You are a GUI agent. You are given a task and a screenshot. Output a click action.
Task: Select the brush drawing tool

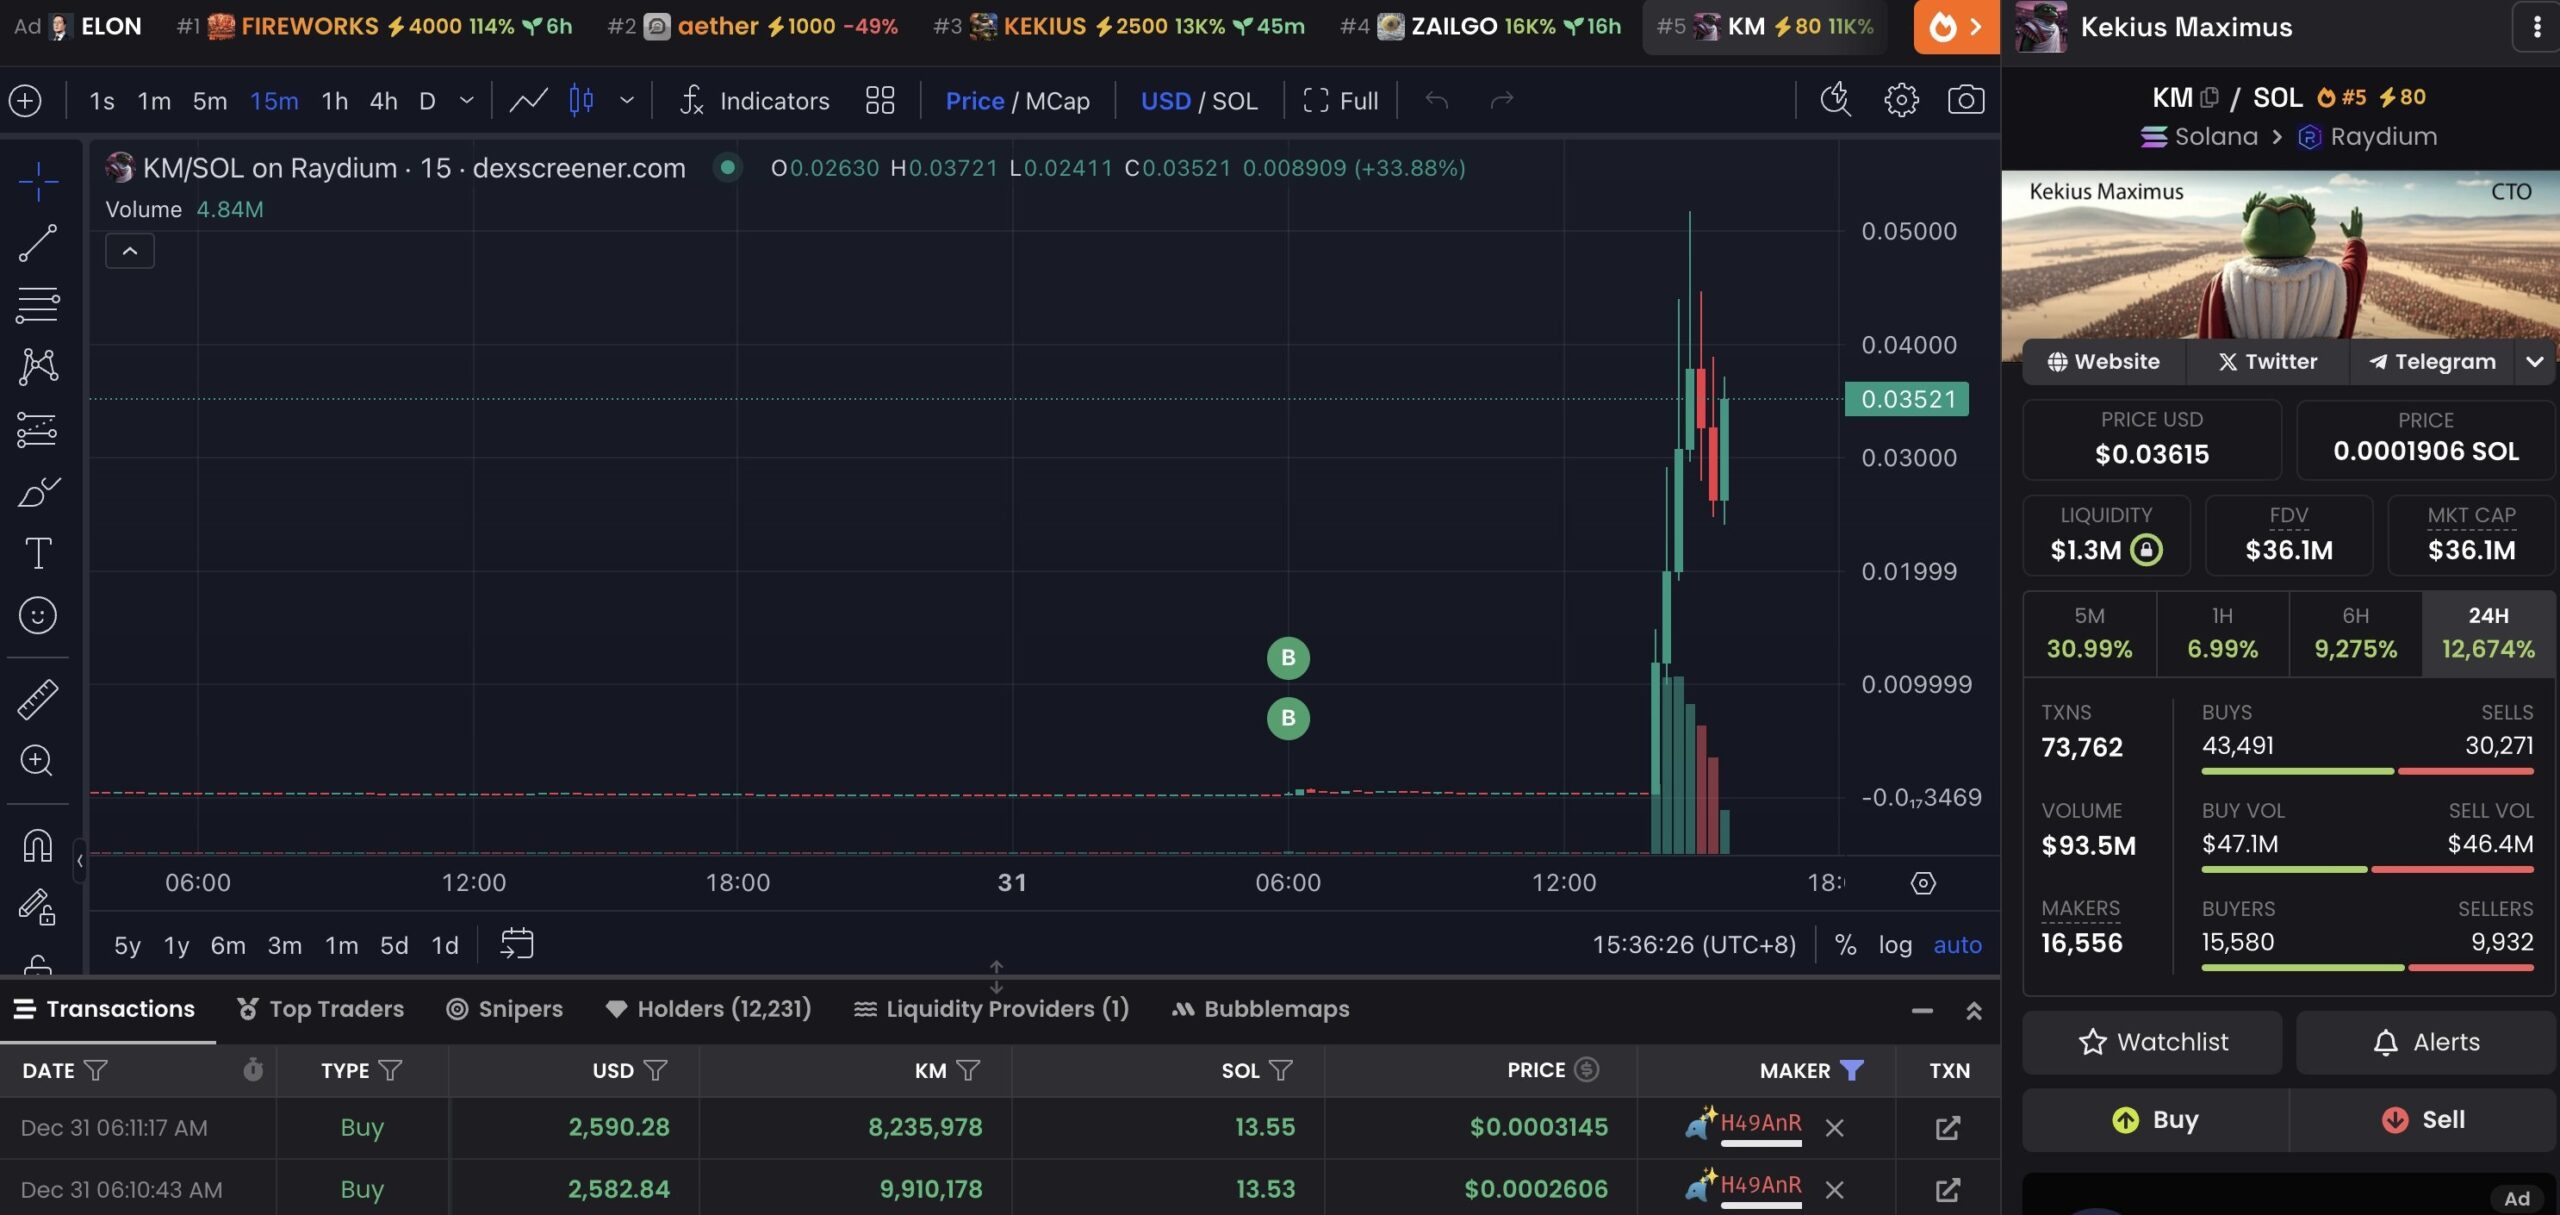(38, 492)
